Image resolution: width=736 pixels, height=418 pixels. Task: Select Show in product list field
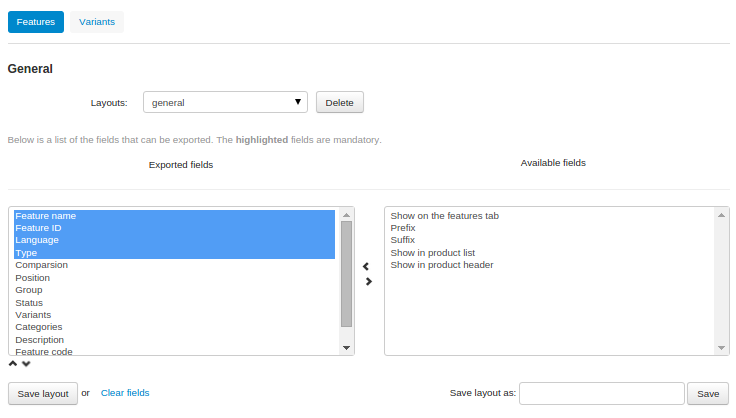pyautogui.click(x=551, y=253)
